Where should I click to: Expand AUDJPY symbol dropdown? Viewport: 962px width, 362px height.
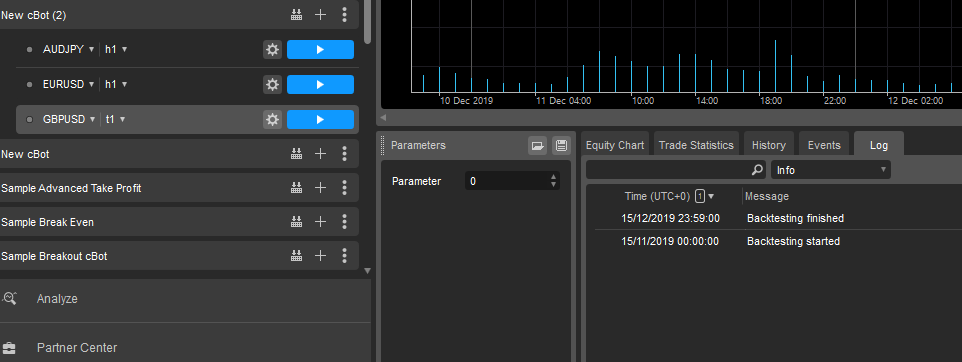tap(91, 50)
